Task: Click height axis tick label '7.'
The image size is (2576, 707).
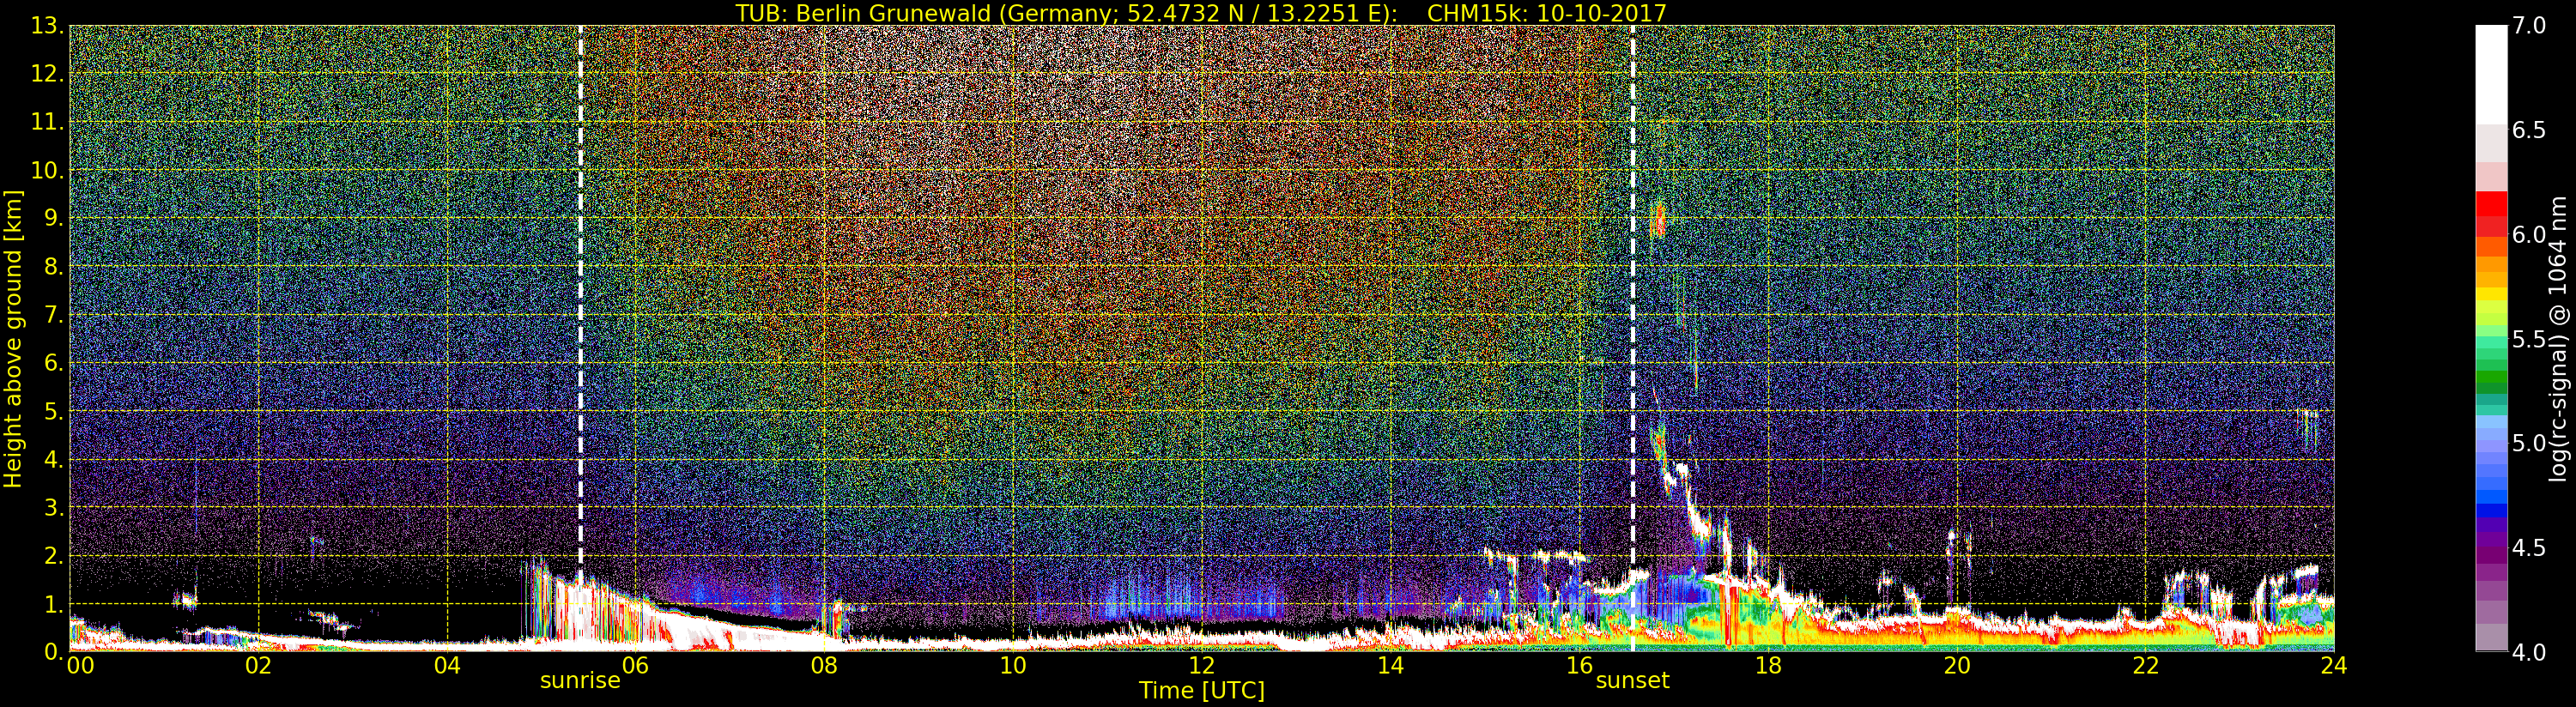Action: tap(54, 315)
